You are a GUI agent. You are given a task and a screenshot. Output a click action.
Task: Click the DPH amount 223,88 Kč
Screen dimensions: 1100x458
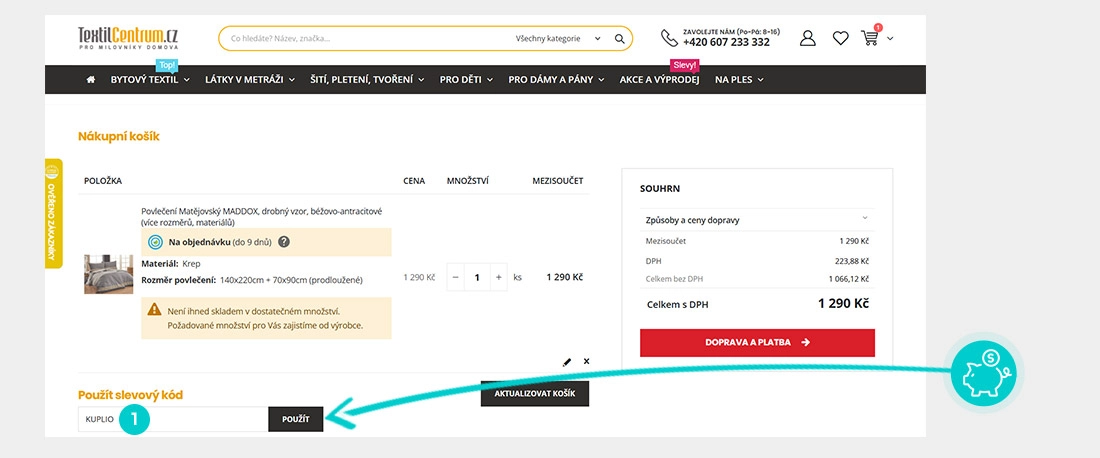(853, 260)
